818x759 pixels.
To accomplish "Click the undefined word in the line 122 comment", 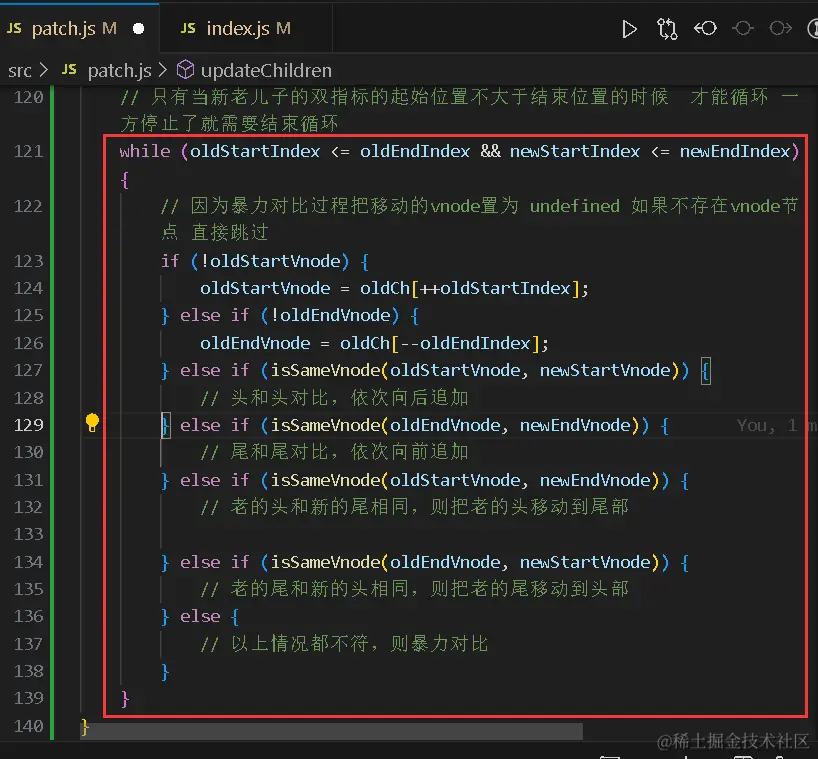I will (x=575, y=206).
